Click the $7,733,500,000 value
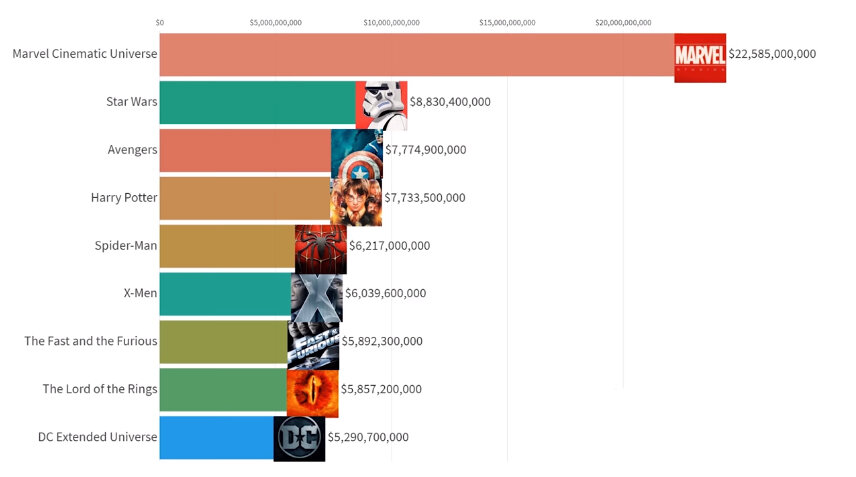Image resolution: width=856 pixels, height=477 pixels. coord(425,198)
